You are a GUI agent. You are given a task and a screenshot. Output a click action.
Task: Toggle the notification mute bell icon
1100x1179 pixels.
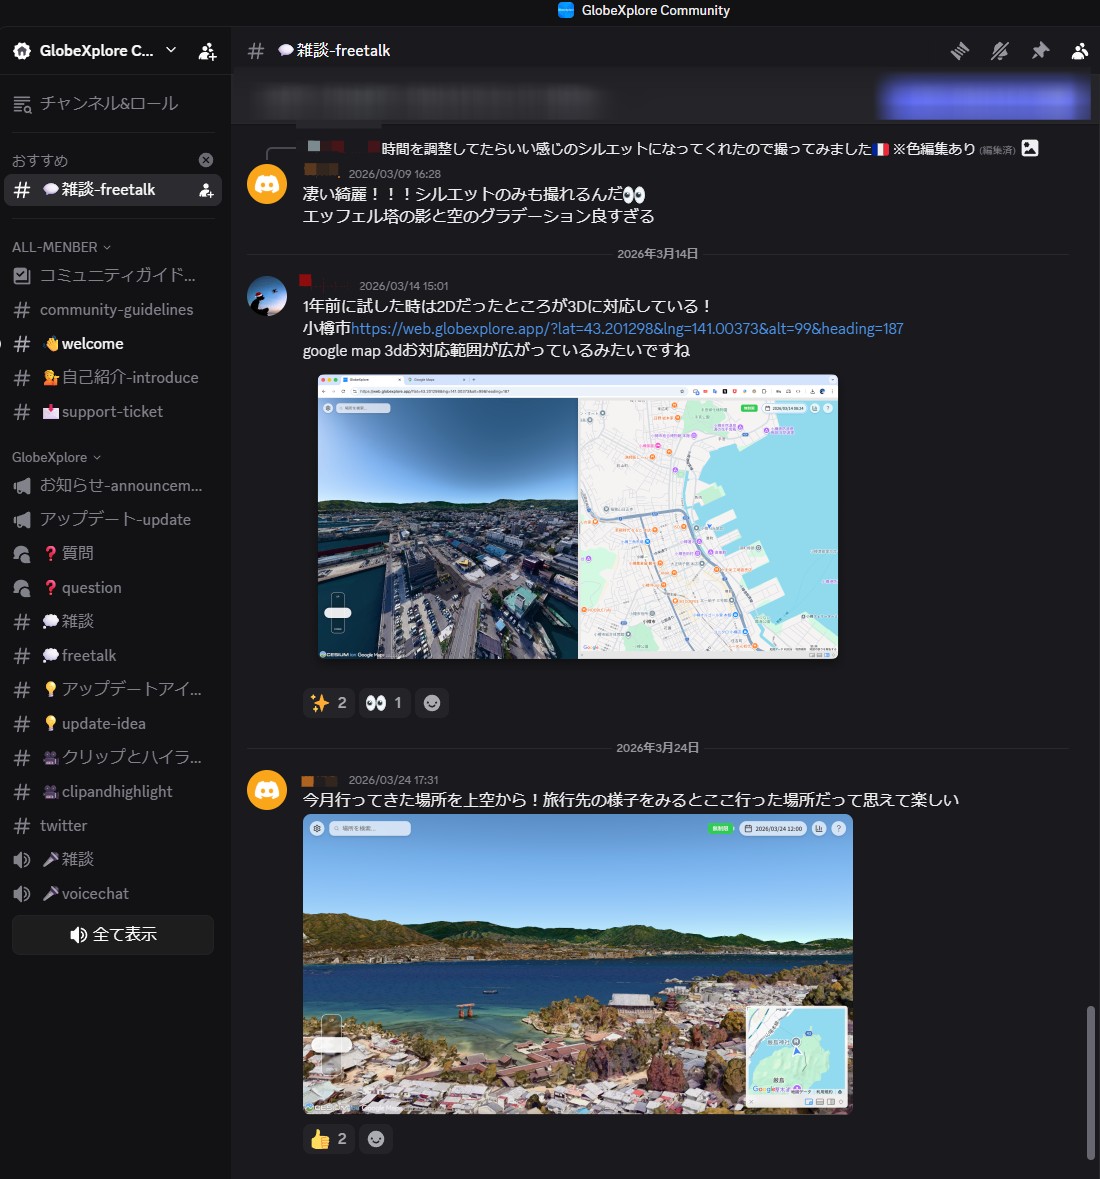tap(1000, 51)
